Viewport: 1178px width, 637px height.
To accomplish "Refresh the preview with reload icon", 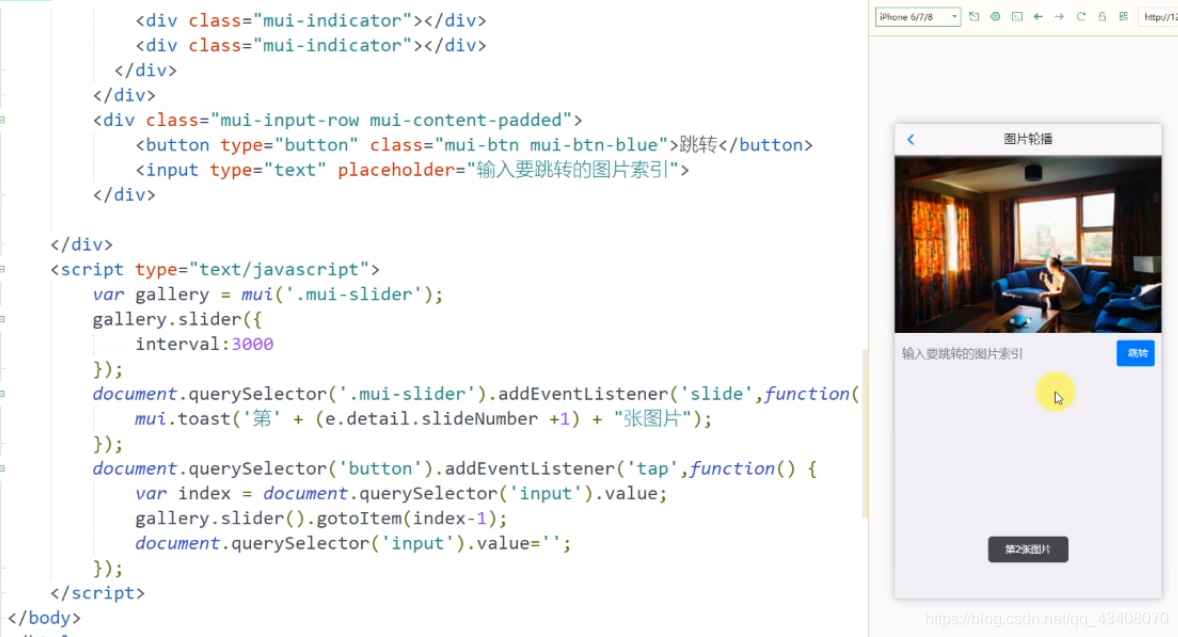I will [1081, 17].
